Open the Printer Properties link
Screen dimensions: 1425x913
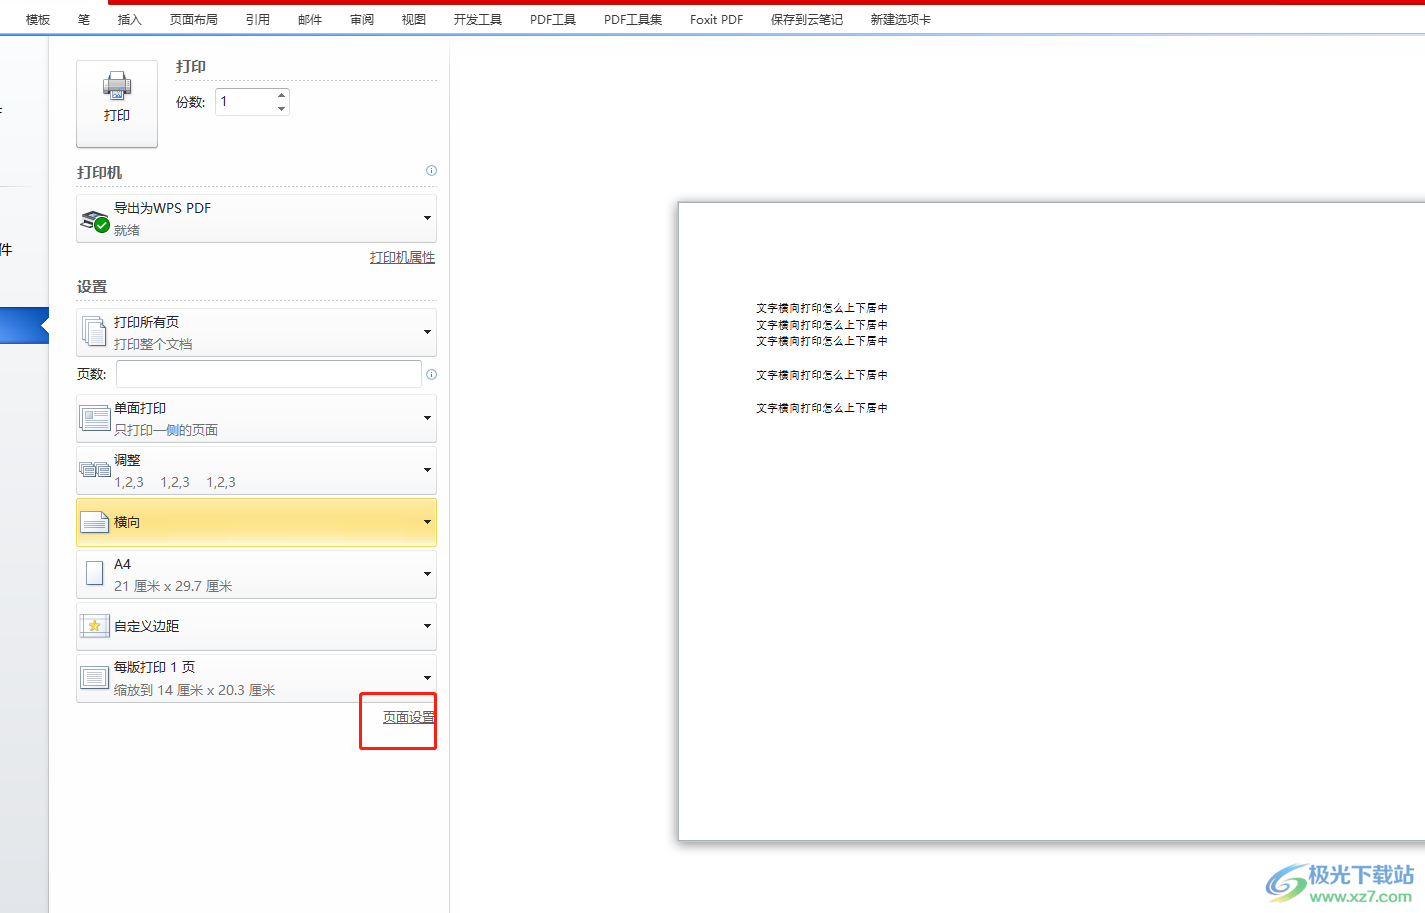pyautogui.click(x=402, y=257)
